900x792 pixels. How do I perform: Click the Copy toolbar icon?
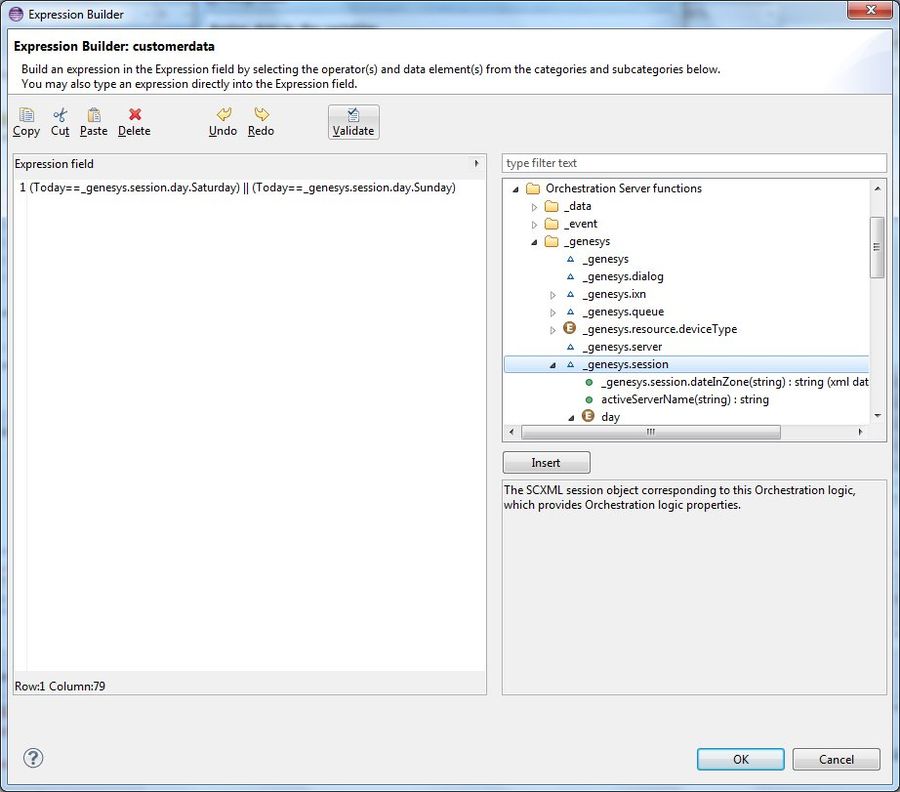pyautogui.click(x=26, y=114)
